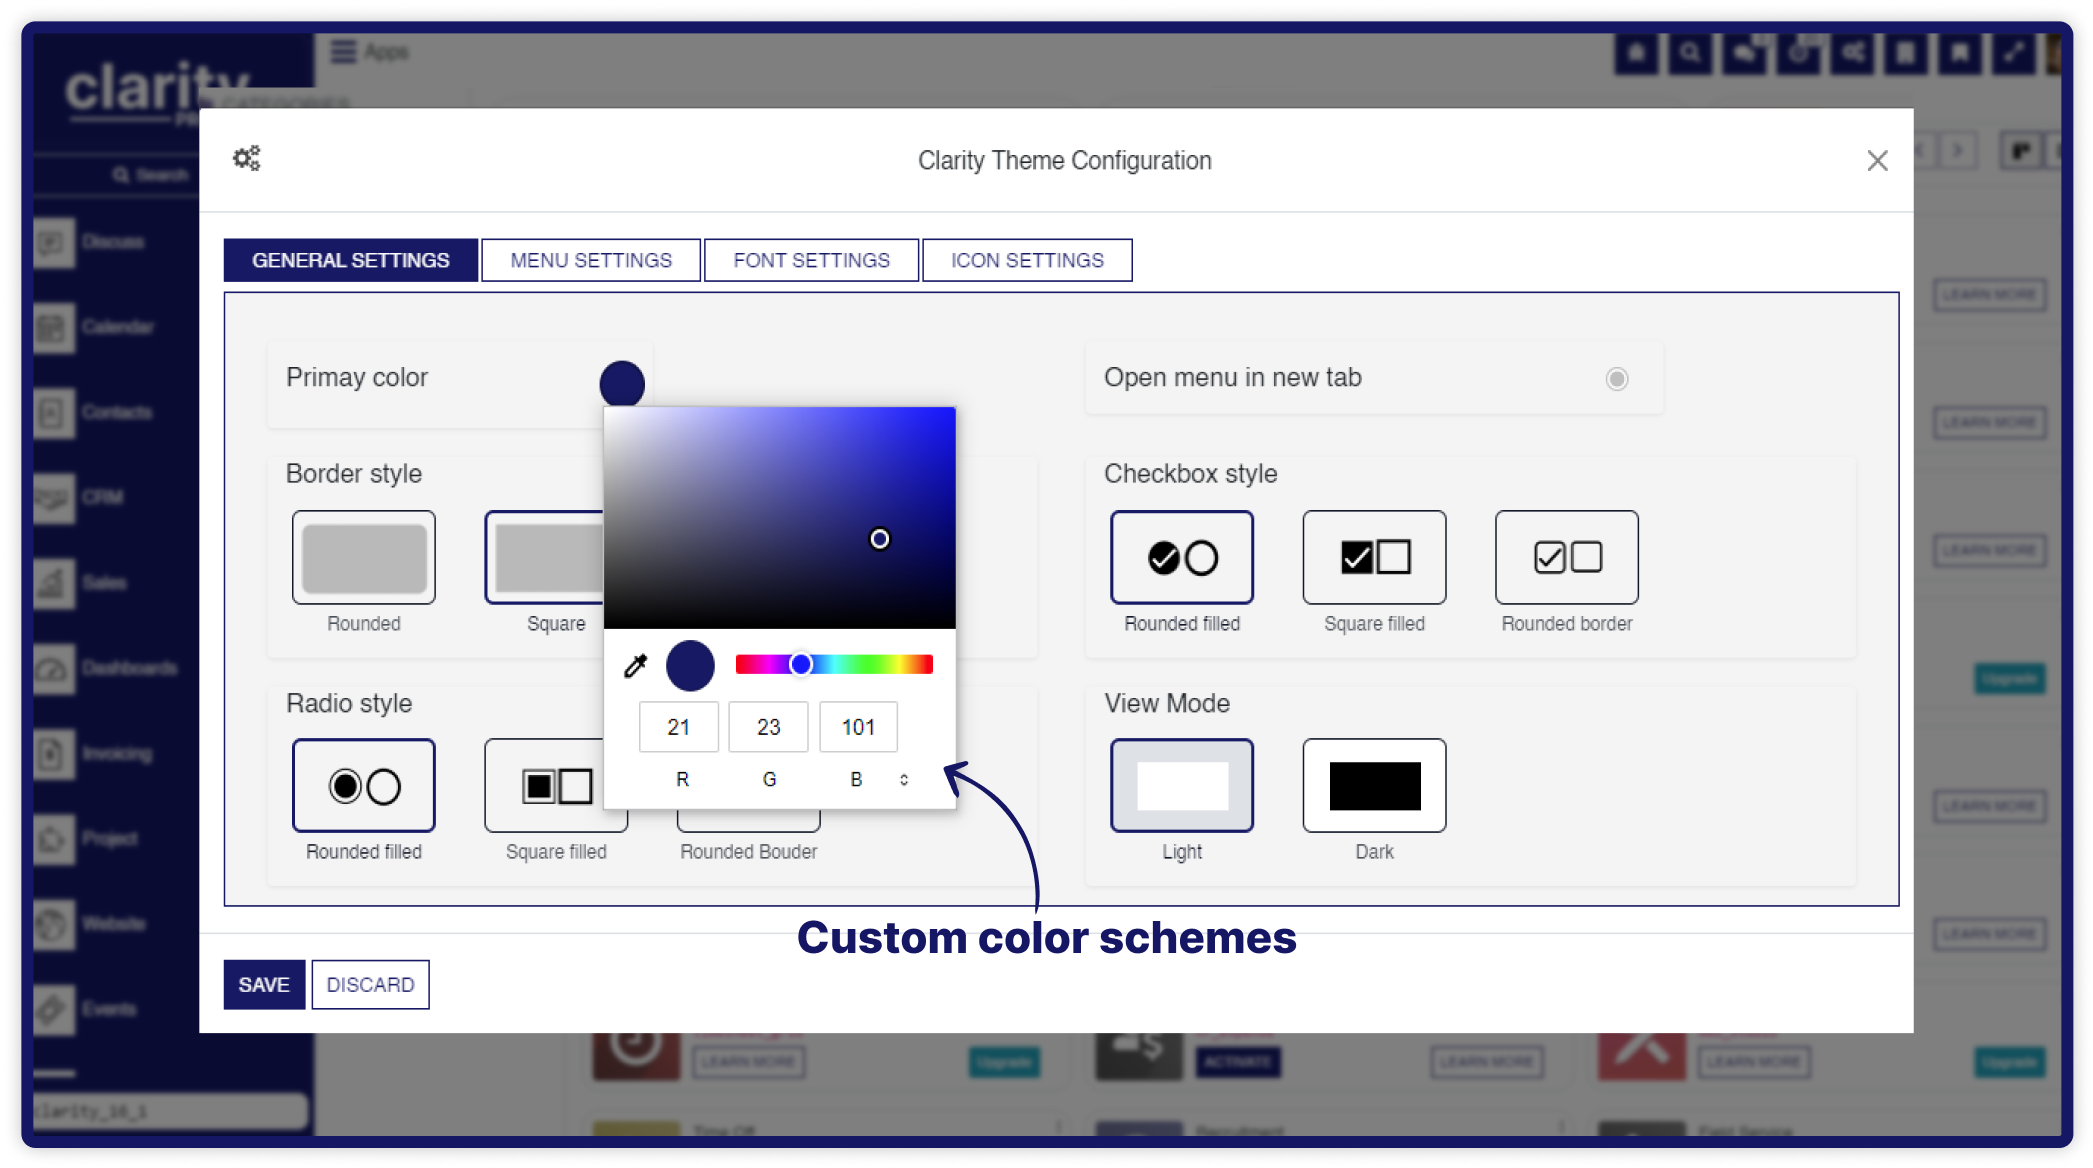Choose Rounded border checkbox style
2093x1168 pixels.
[1566, 557]
